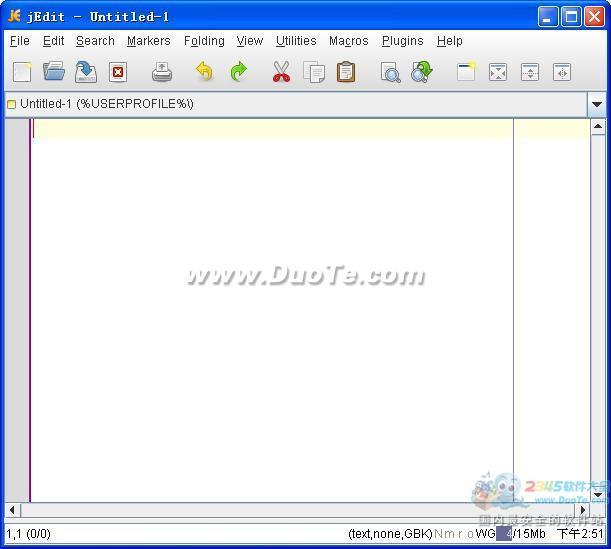Viewport: 611px width, 549px height.
Task: Undo last edit with yellow arrow
Action: [x=205, y=71]
